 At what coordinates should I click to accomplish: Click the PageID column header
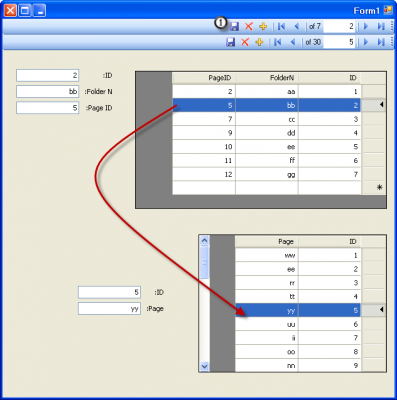click(x=204, y=78)
